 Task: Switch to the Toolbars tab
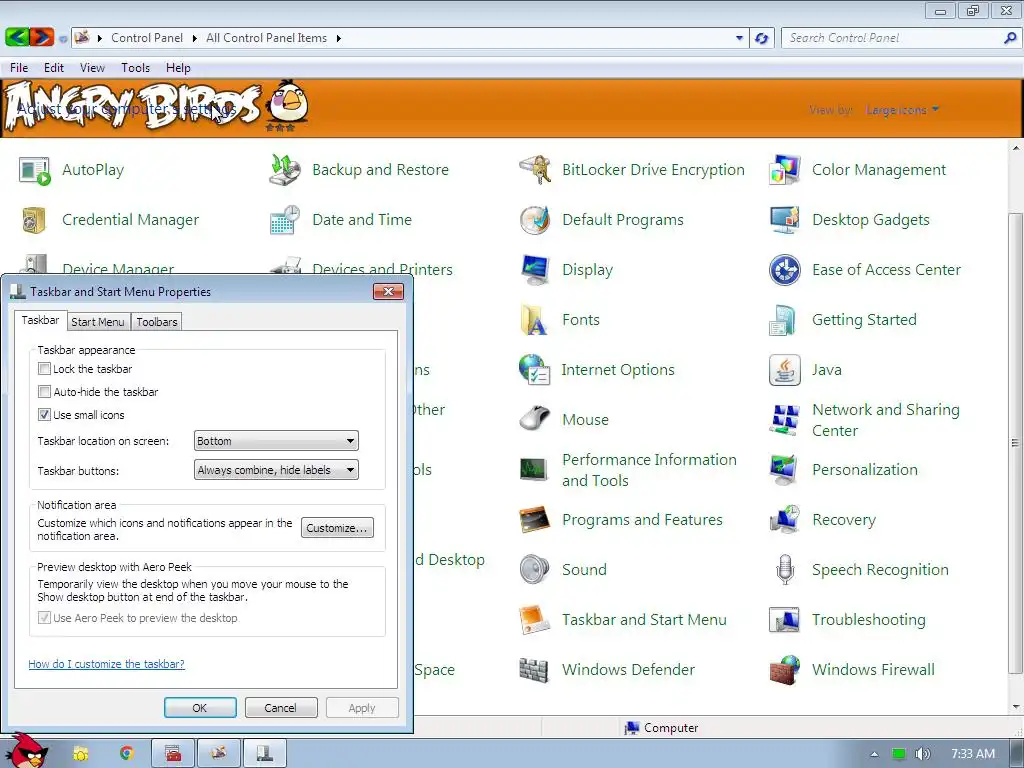tap(157, 322)
